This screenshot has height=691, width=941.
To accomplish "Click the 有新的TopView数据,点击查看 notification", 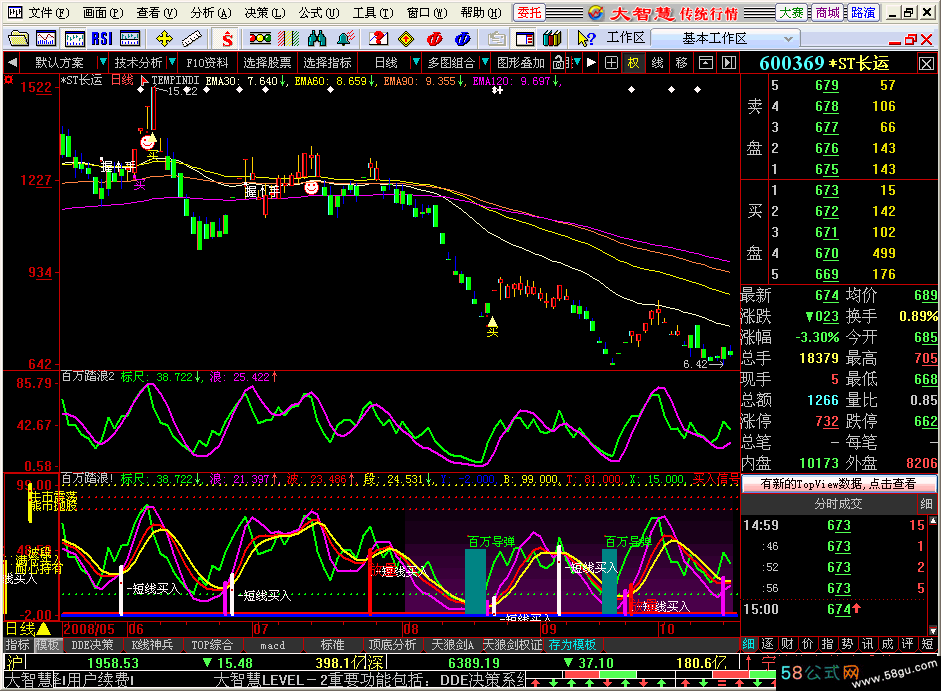I will pos(838,484).
